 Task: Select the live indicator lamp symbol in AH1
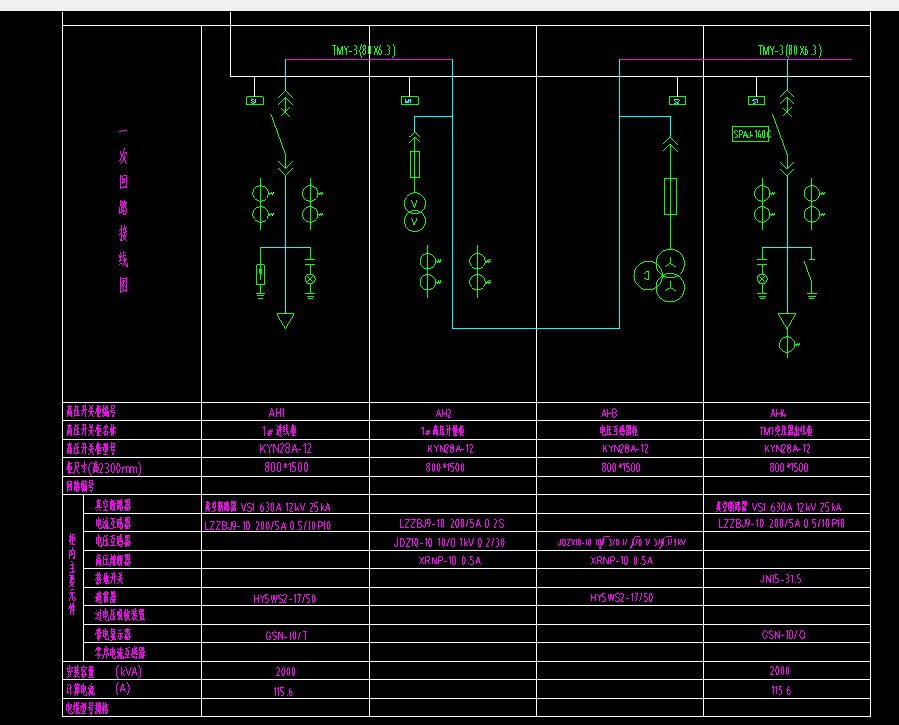(310, 279)
